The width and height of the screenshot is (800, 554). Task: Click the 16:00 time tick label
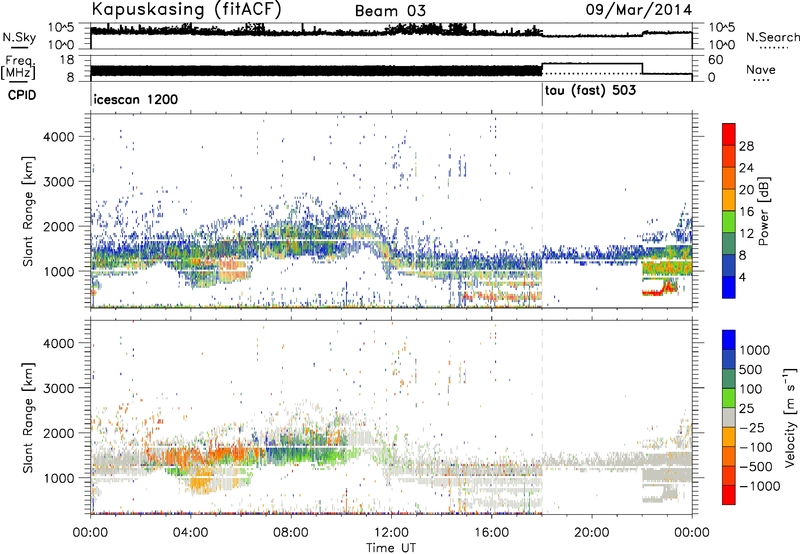pos(491,533)
